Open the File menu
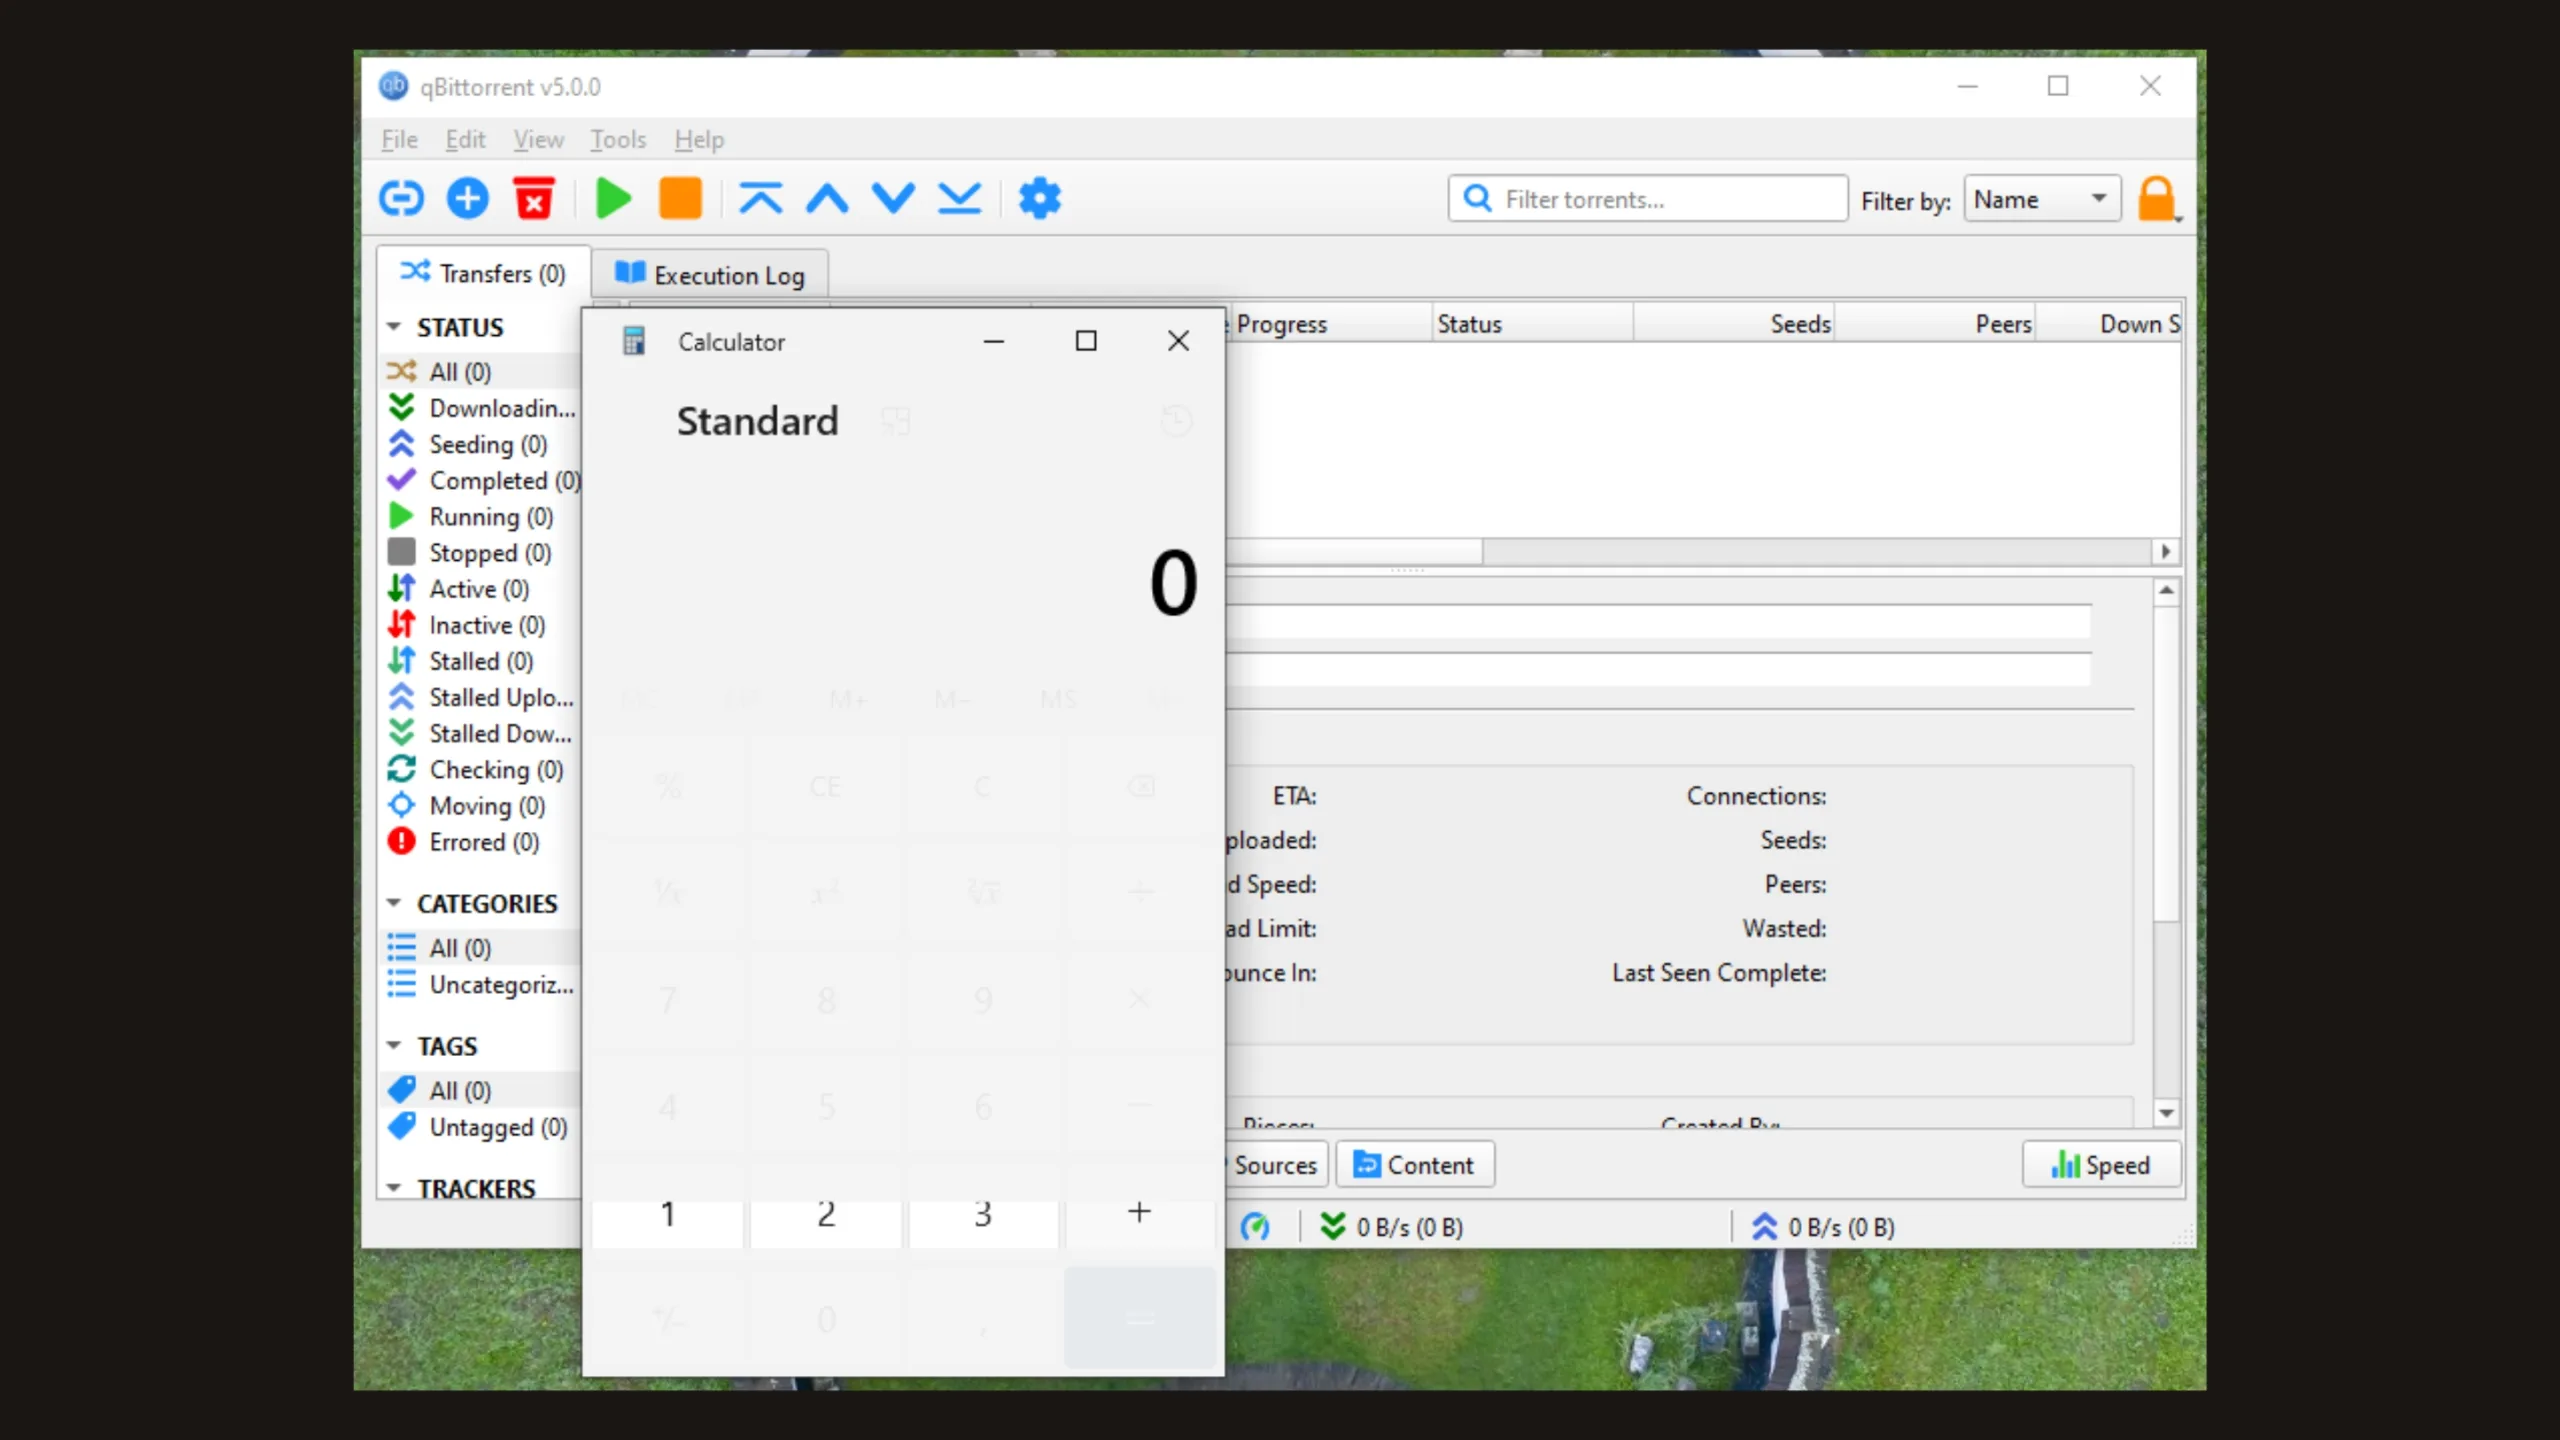 399,139
